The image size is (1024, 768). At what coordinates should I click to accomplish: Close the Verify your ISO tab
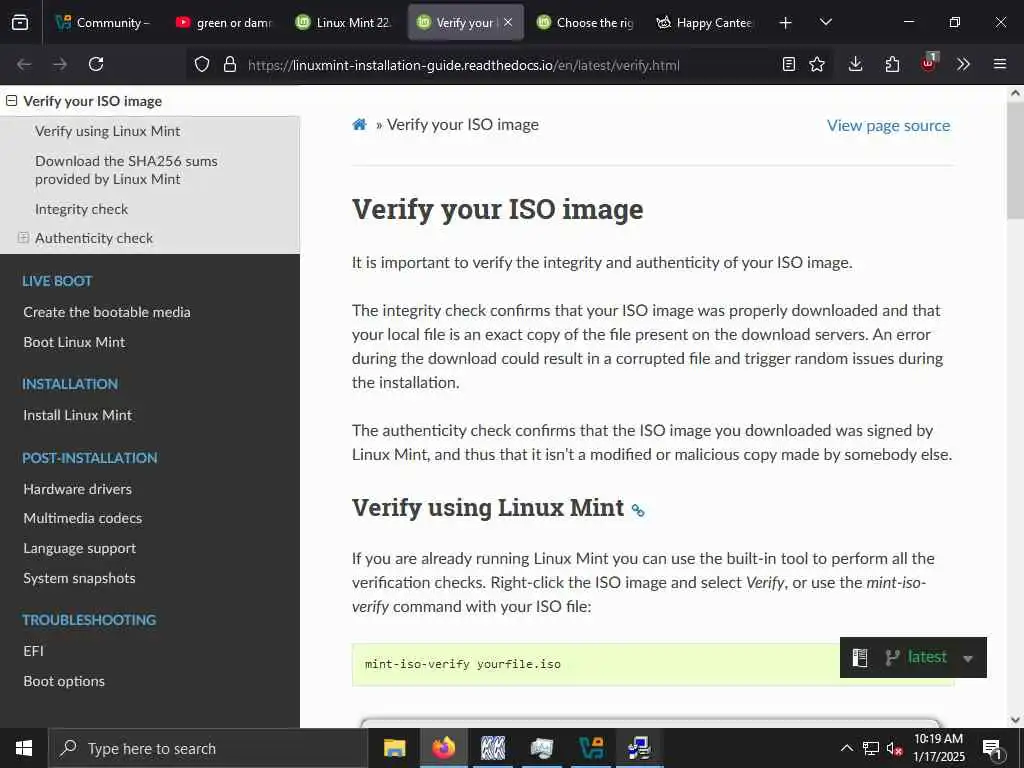tap(508, 22)
